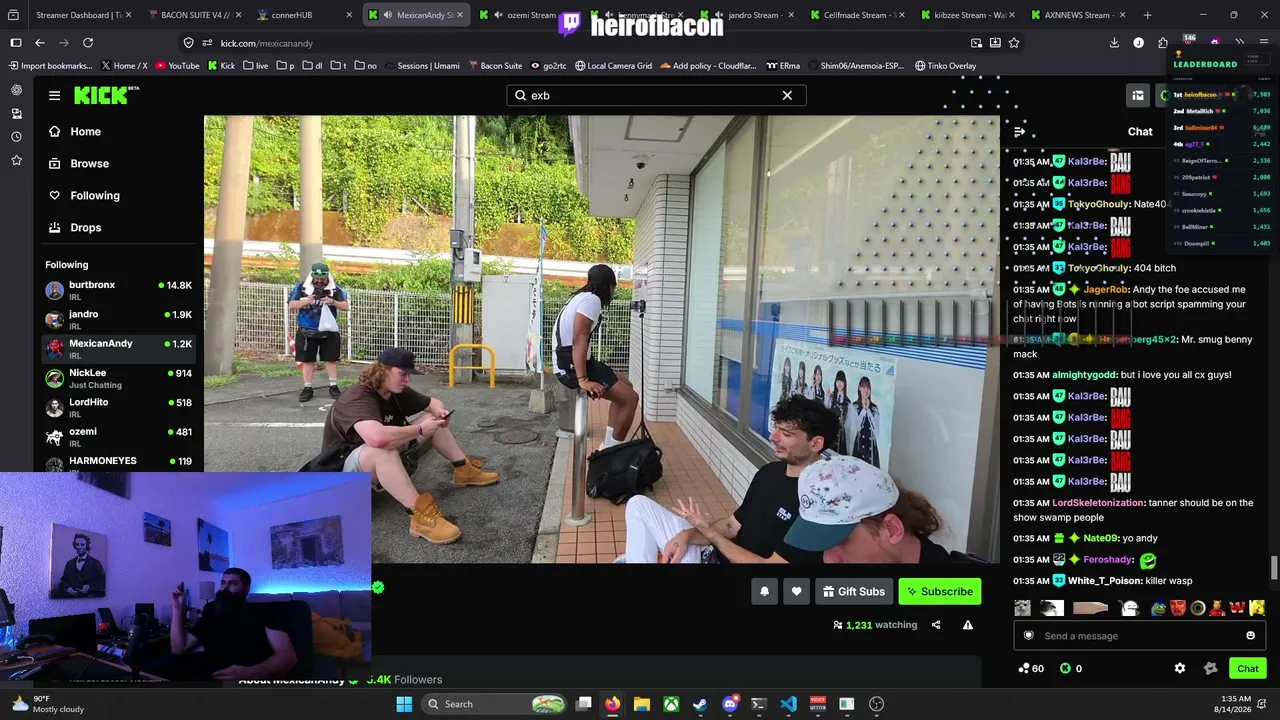Reload the current page
The image size is (1280, 720).
tap(88, 43)
